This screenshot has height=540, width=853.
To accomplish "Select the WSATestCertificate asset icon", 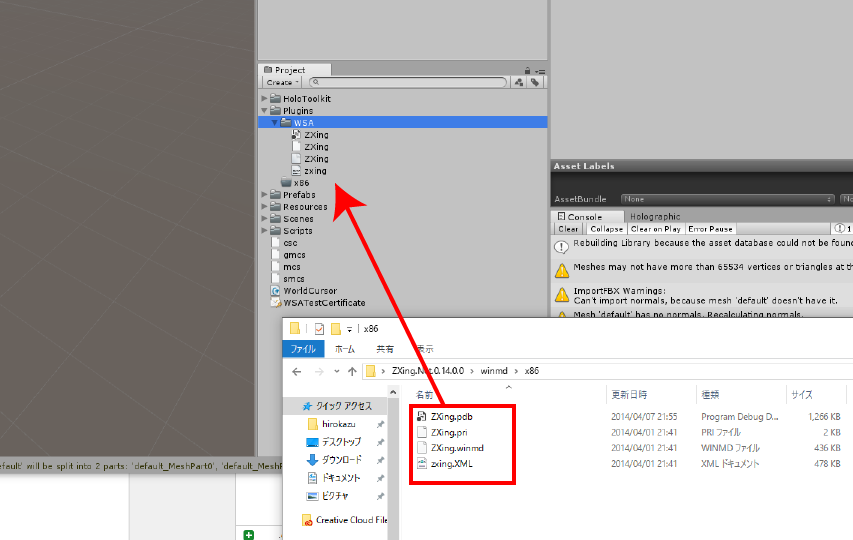I will point(275,303).
